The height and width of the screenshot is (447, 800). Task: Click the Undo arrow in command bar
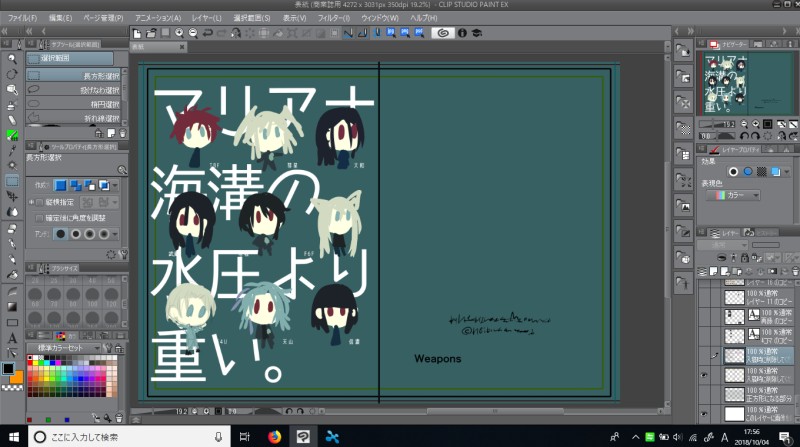pos(207,33)
